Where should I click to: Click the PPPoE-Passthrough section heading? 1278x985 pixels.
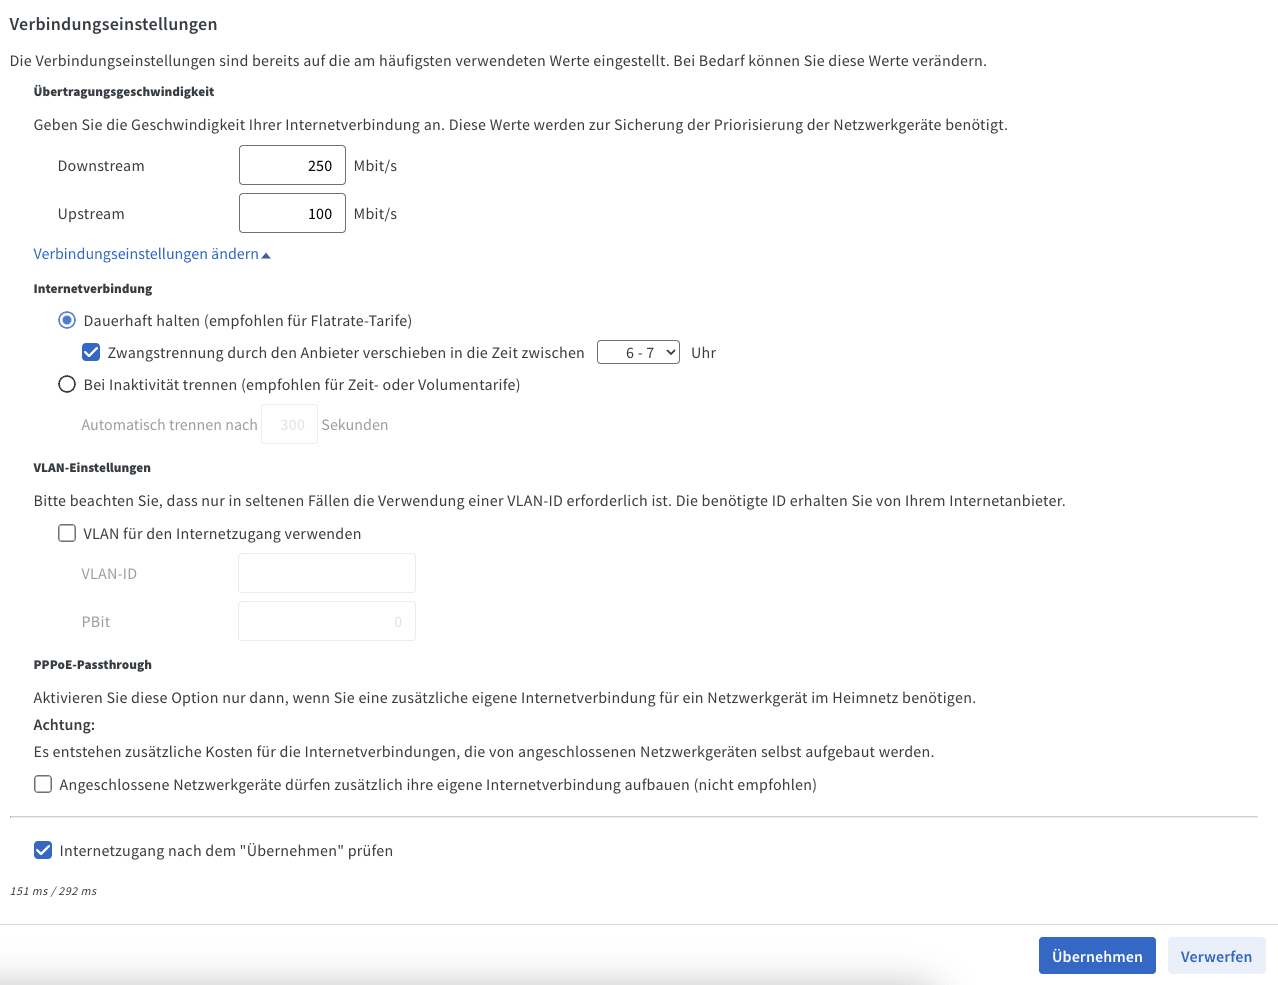[93, 665]
